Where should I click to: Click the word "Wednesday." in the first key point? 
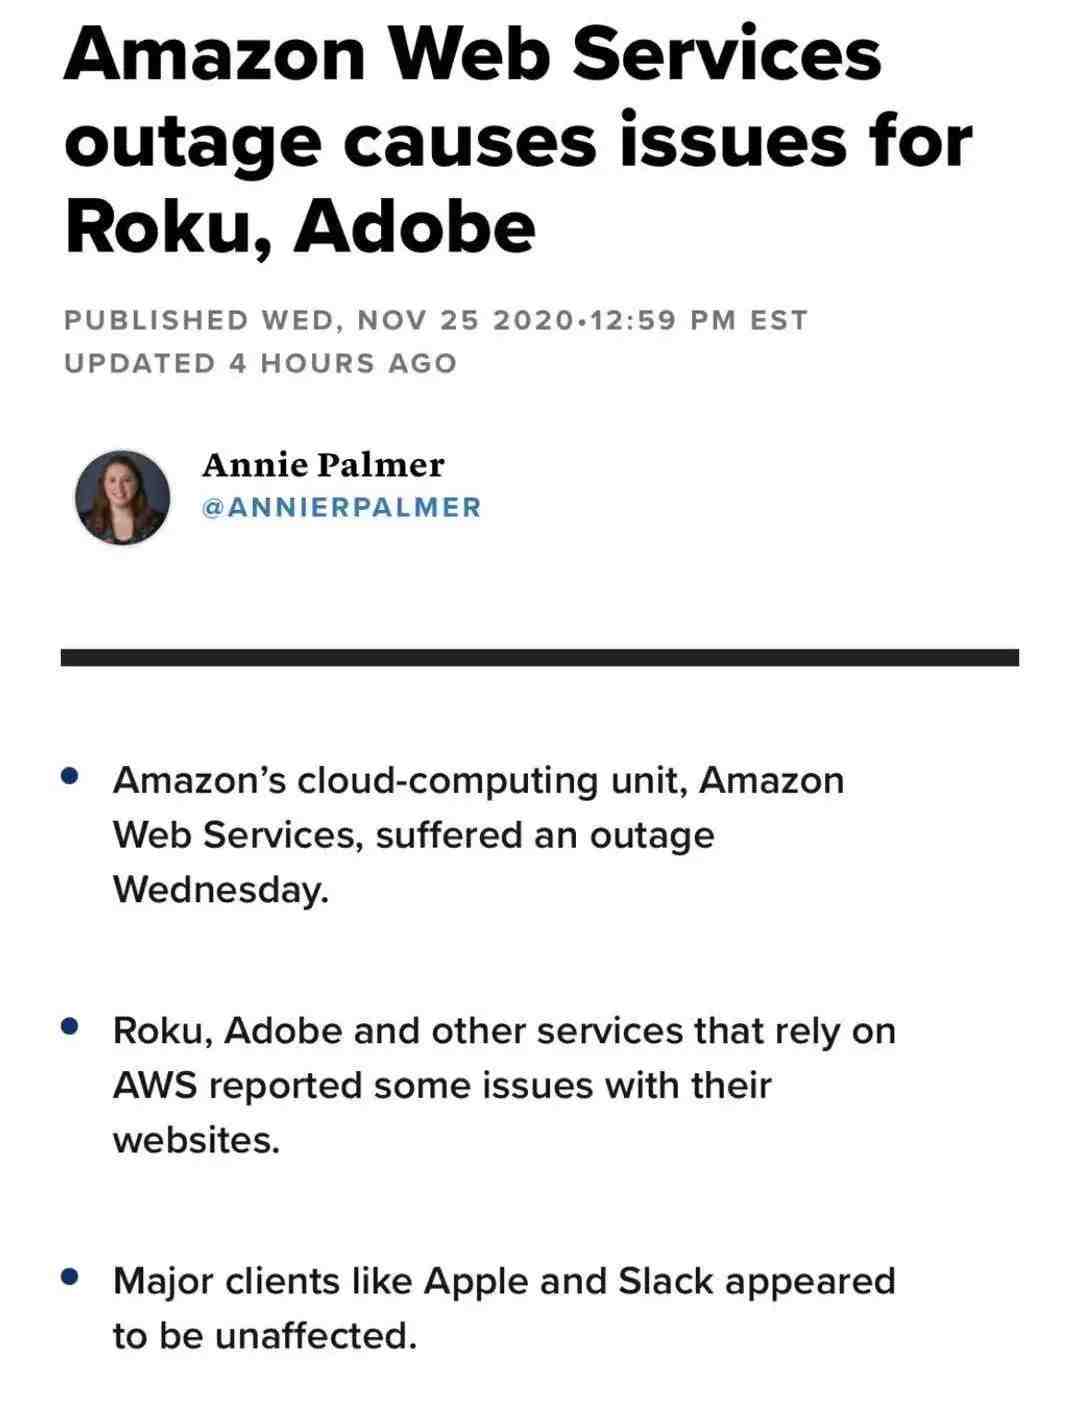coord(220,889)
